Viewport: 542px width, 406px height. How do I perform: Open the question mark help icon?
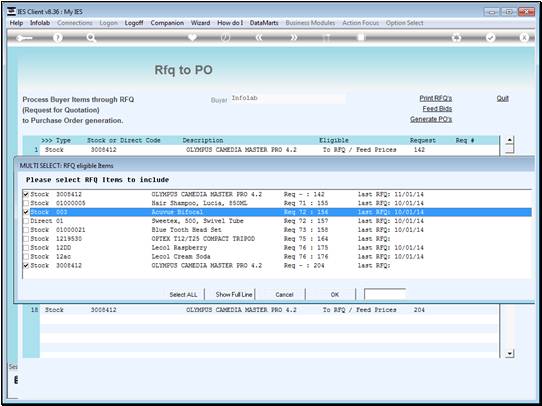point(58,38)
